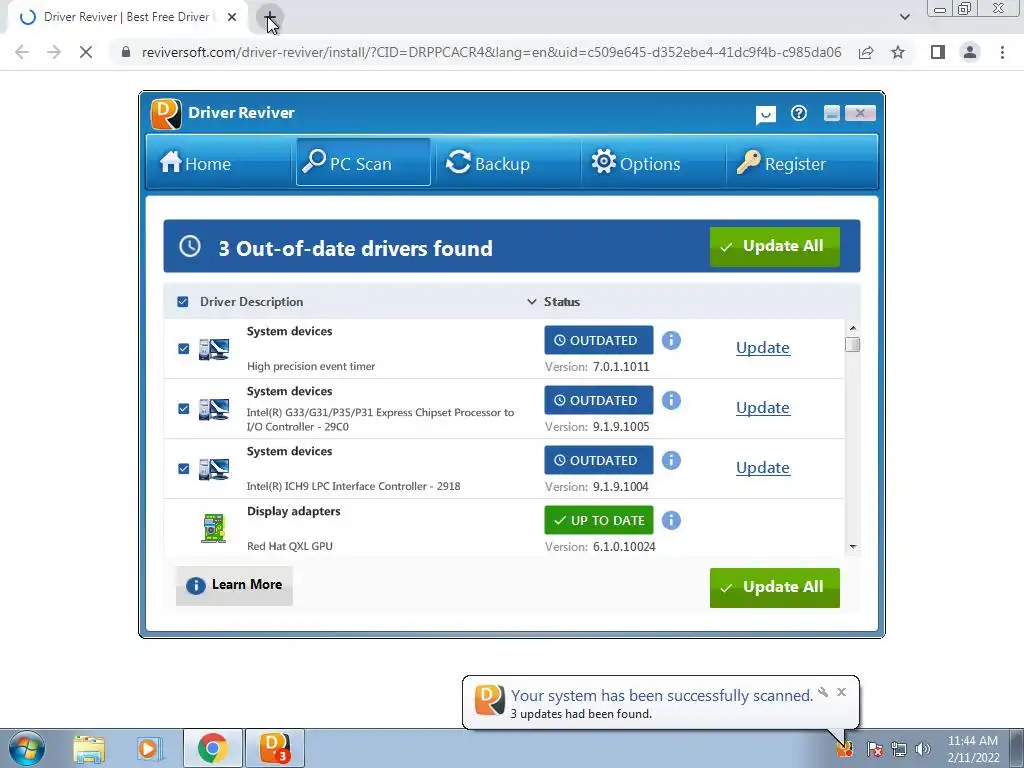
Task: Click the volume speaker tray icon
Action: pos(923,749)
